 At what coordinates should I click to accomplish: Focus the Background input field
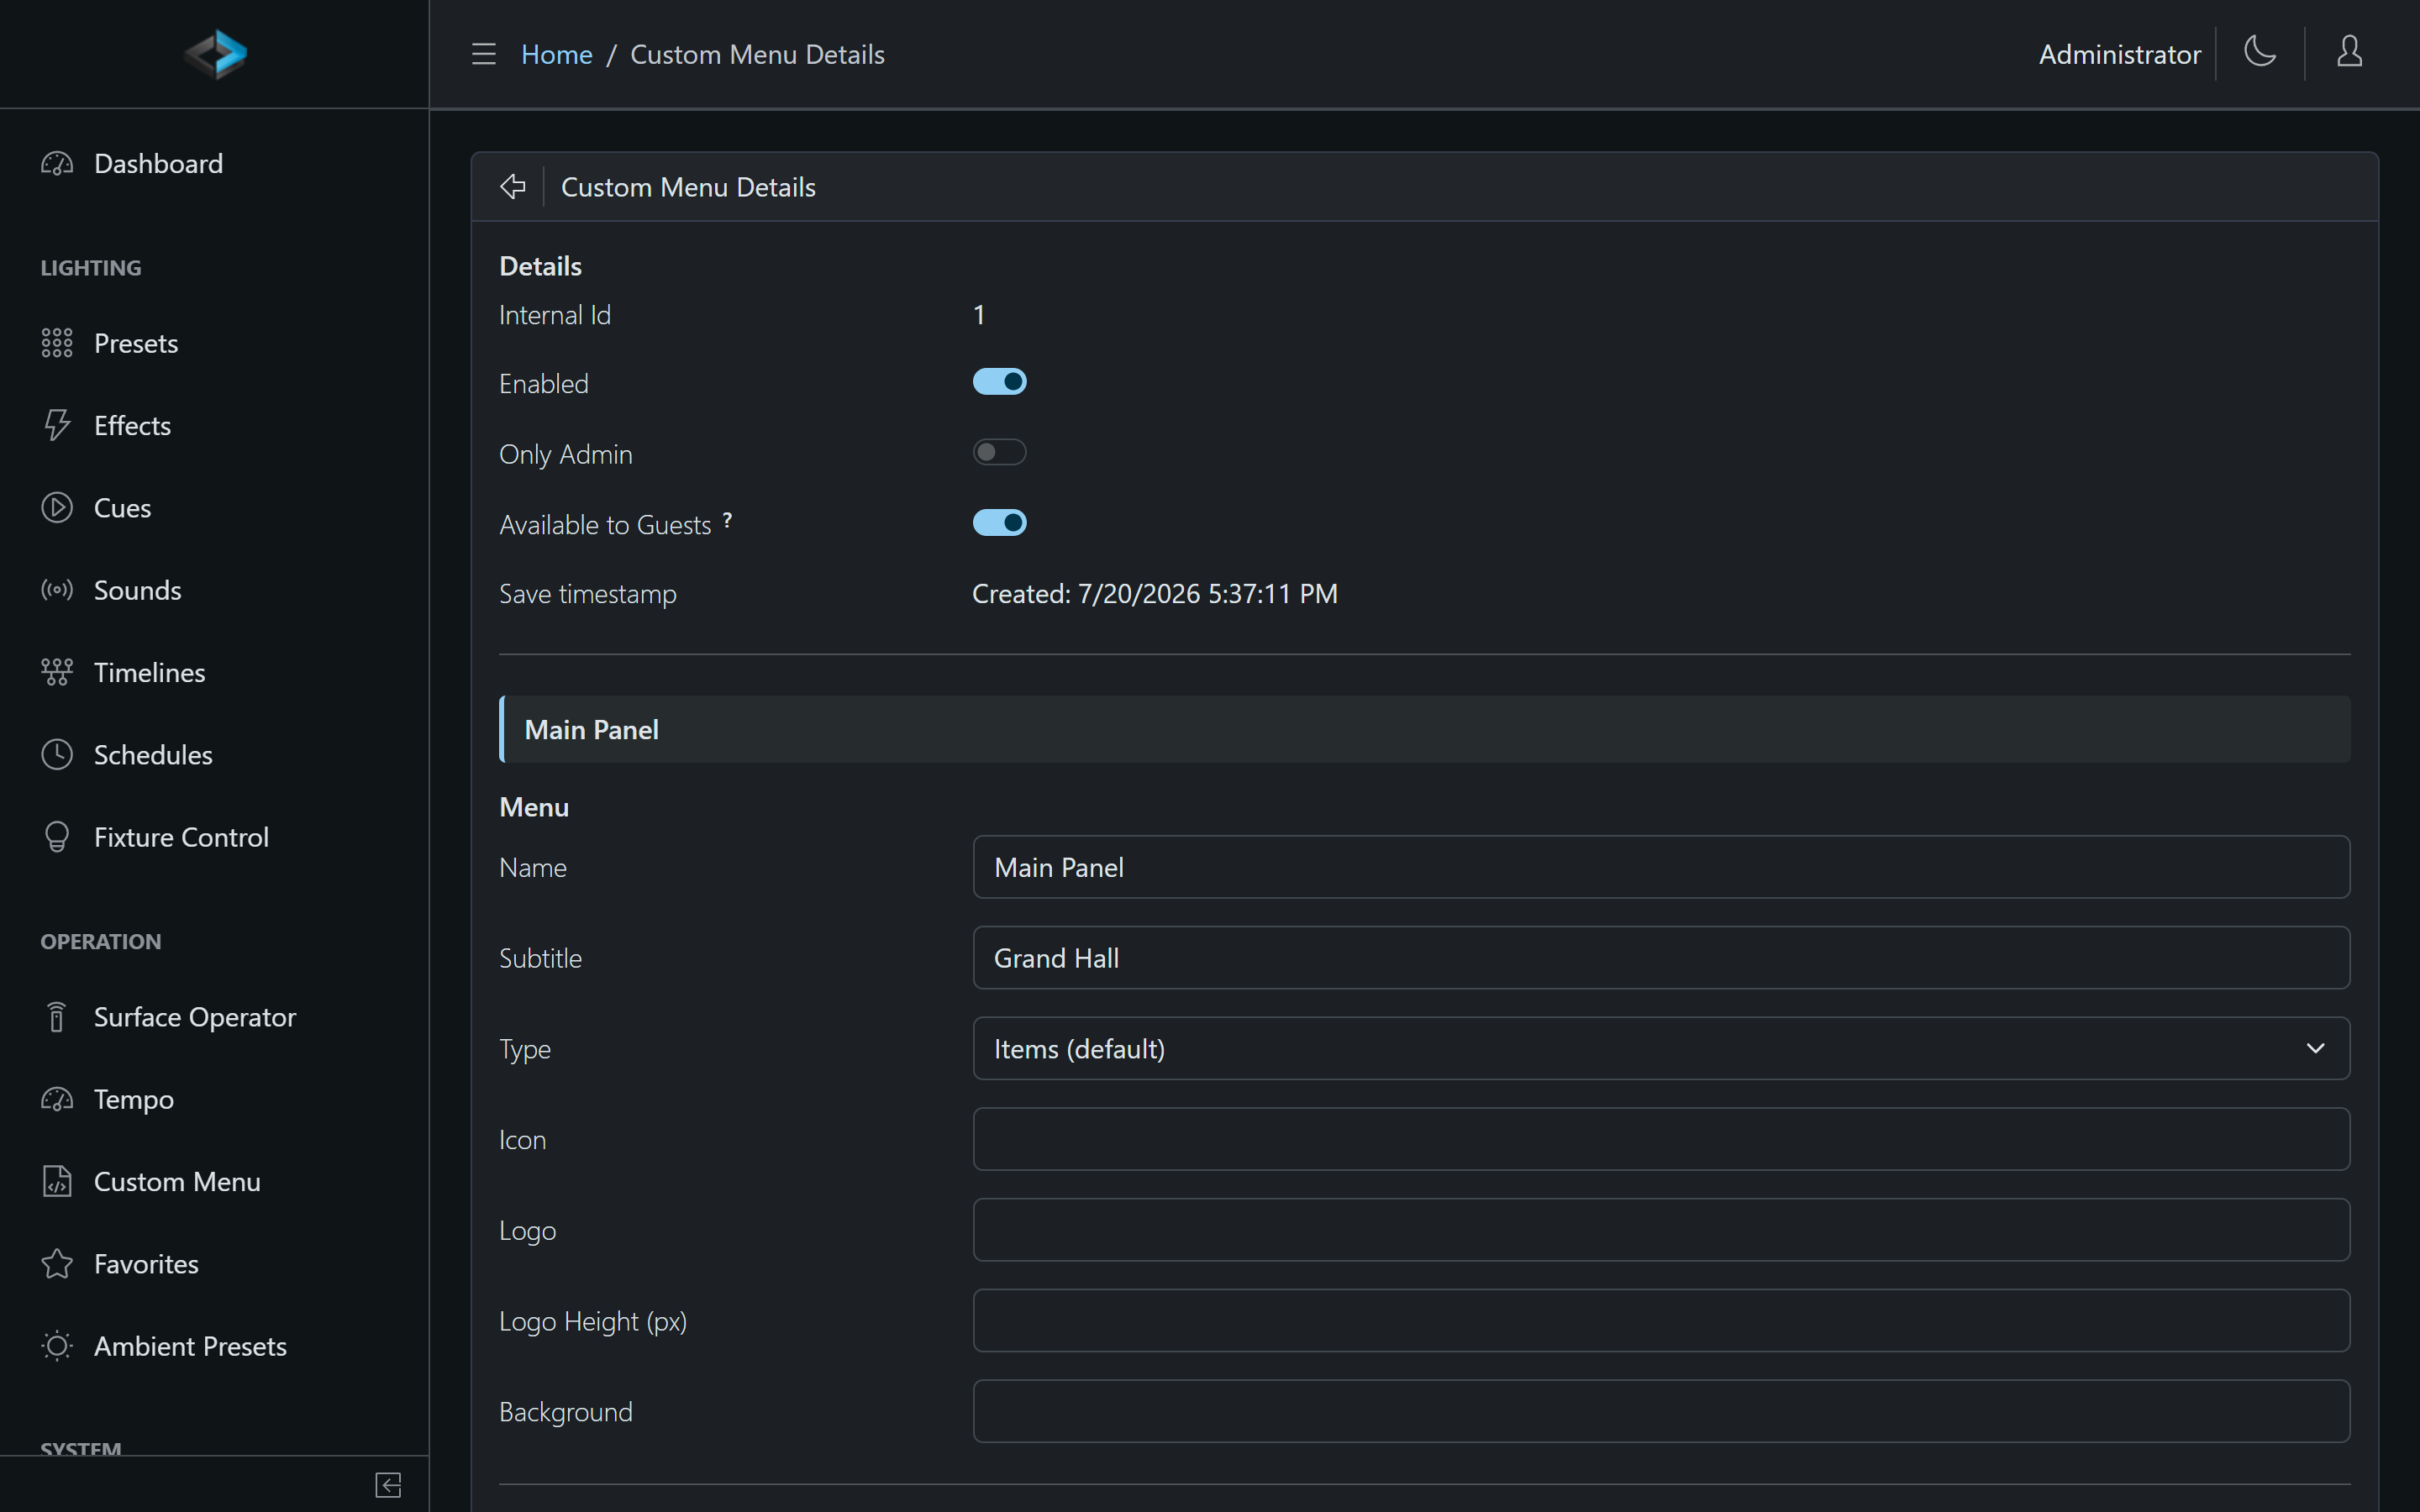[x=1661, y=1411]
